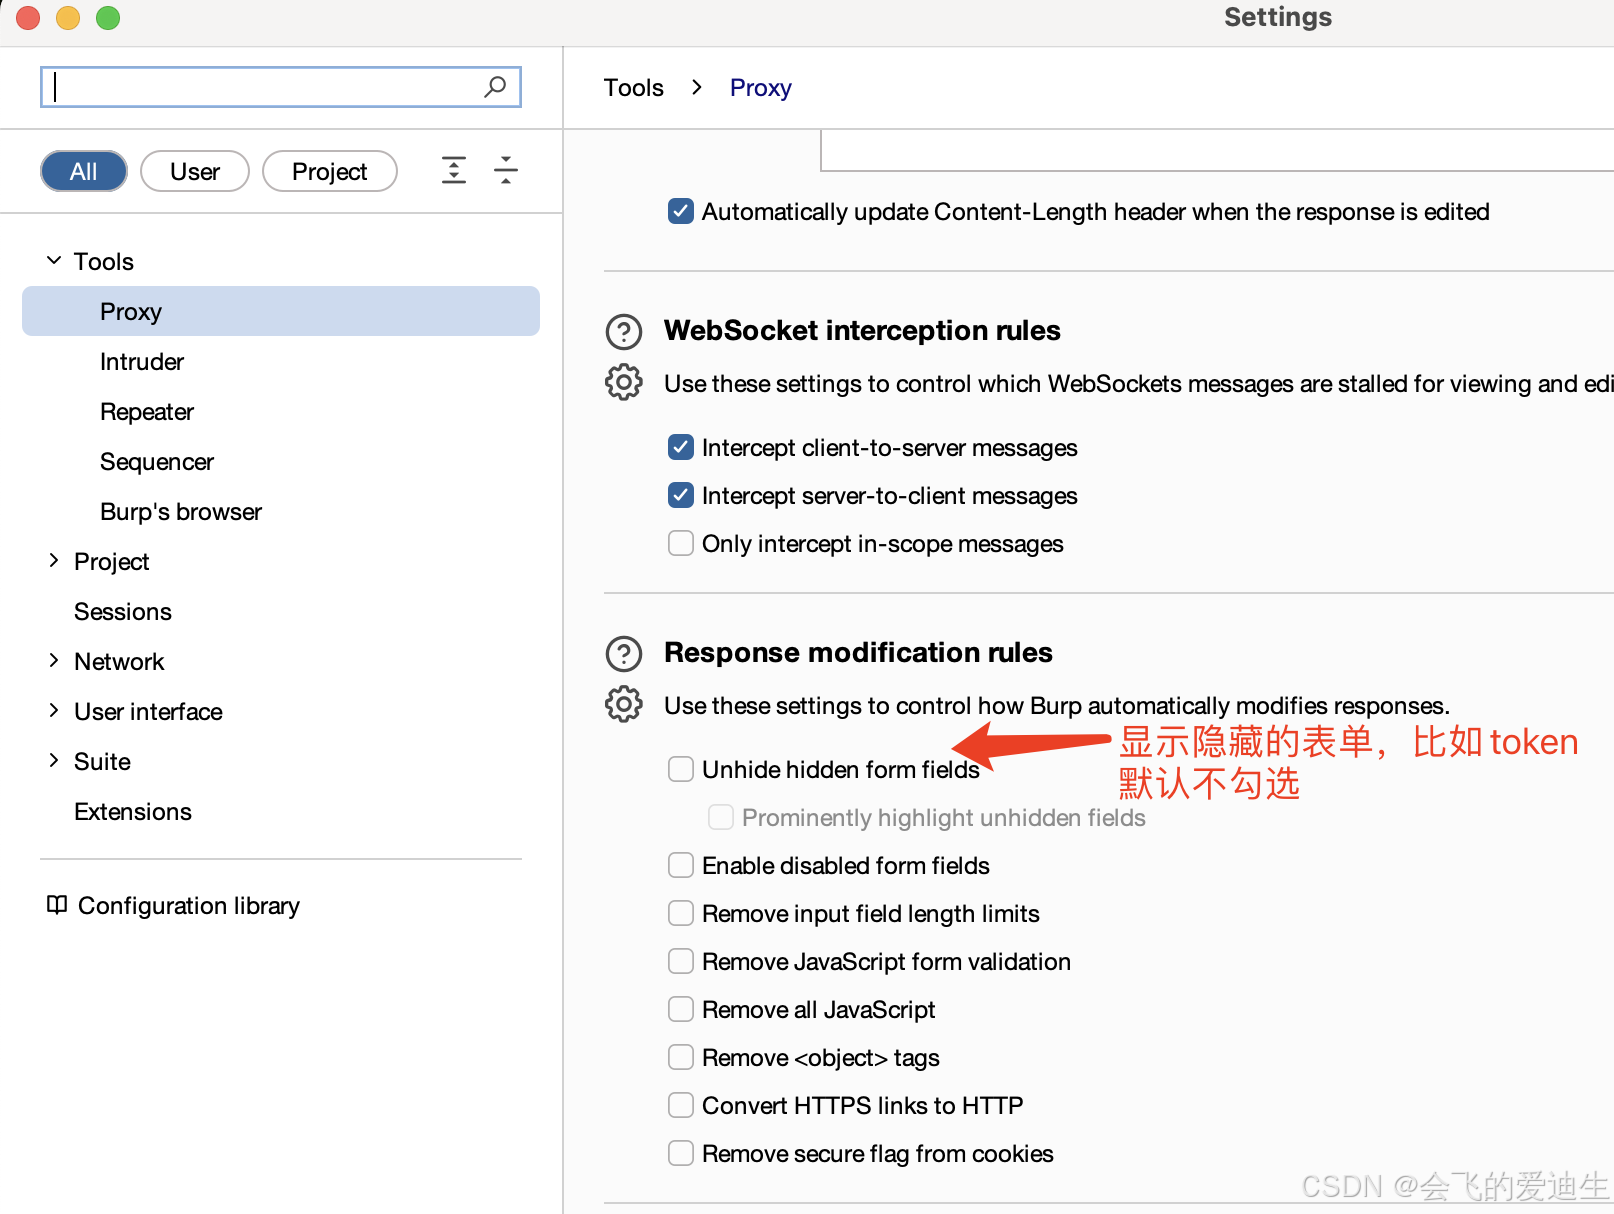Uncheck Intercept client-to-server messages

pos(681,447)
